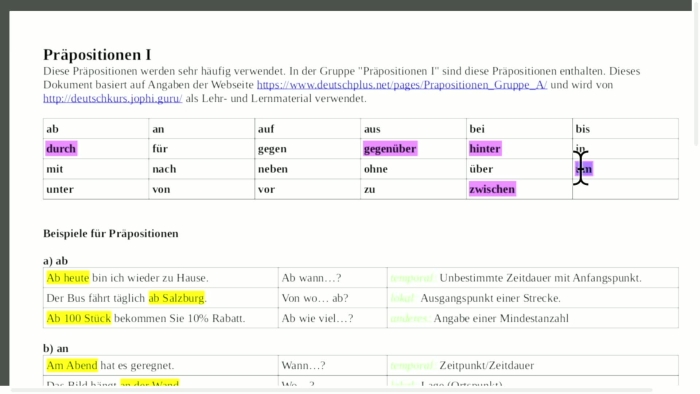Click the 'Von wo… ab?' cell
Viewport: 700px width, 394px height.
[333, 298]
